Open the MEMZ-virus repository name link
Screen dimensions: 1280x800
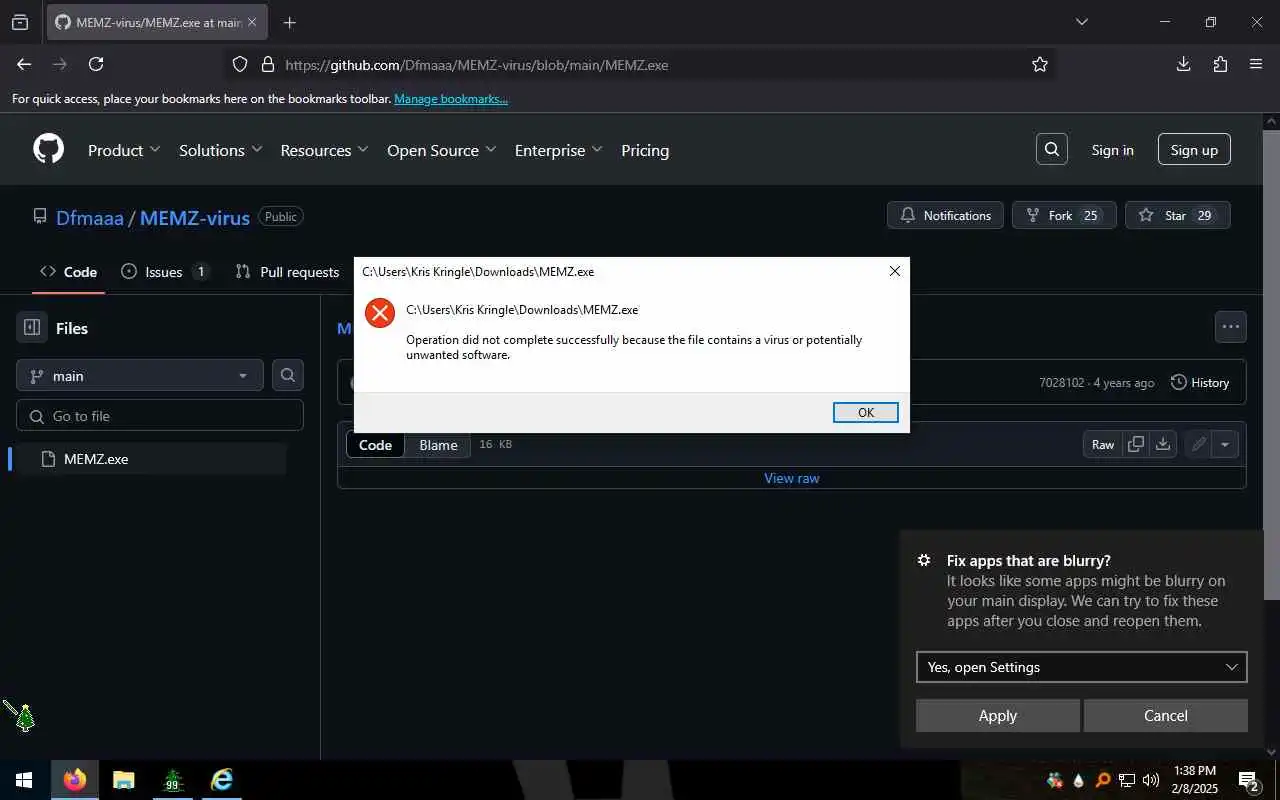click(195, 217)
